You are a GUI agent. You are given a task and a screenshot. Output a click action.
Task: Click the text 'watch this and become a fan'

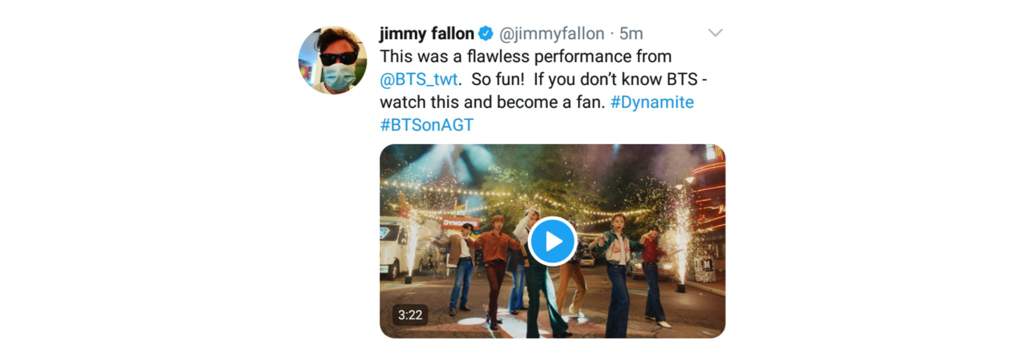492,103
